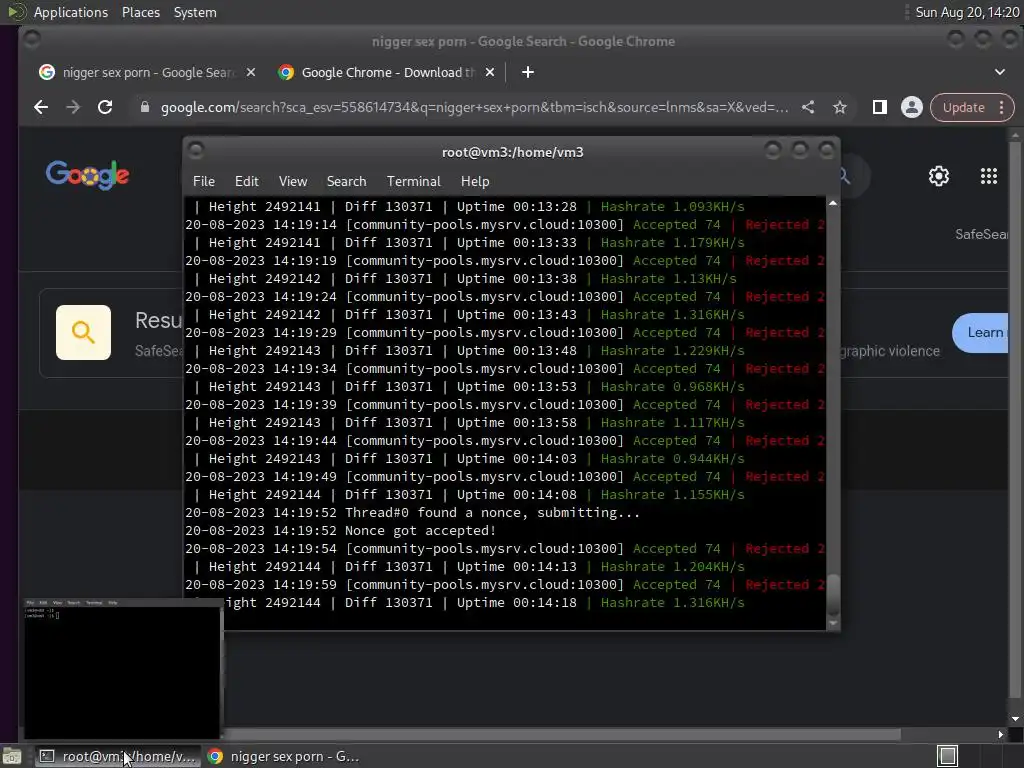This screenshot has height=768, width=1024.
Task: Share this page using the share icon
Action: (808, 108)
